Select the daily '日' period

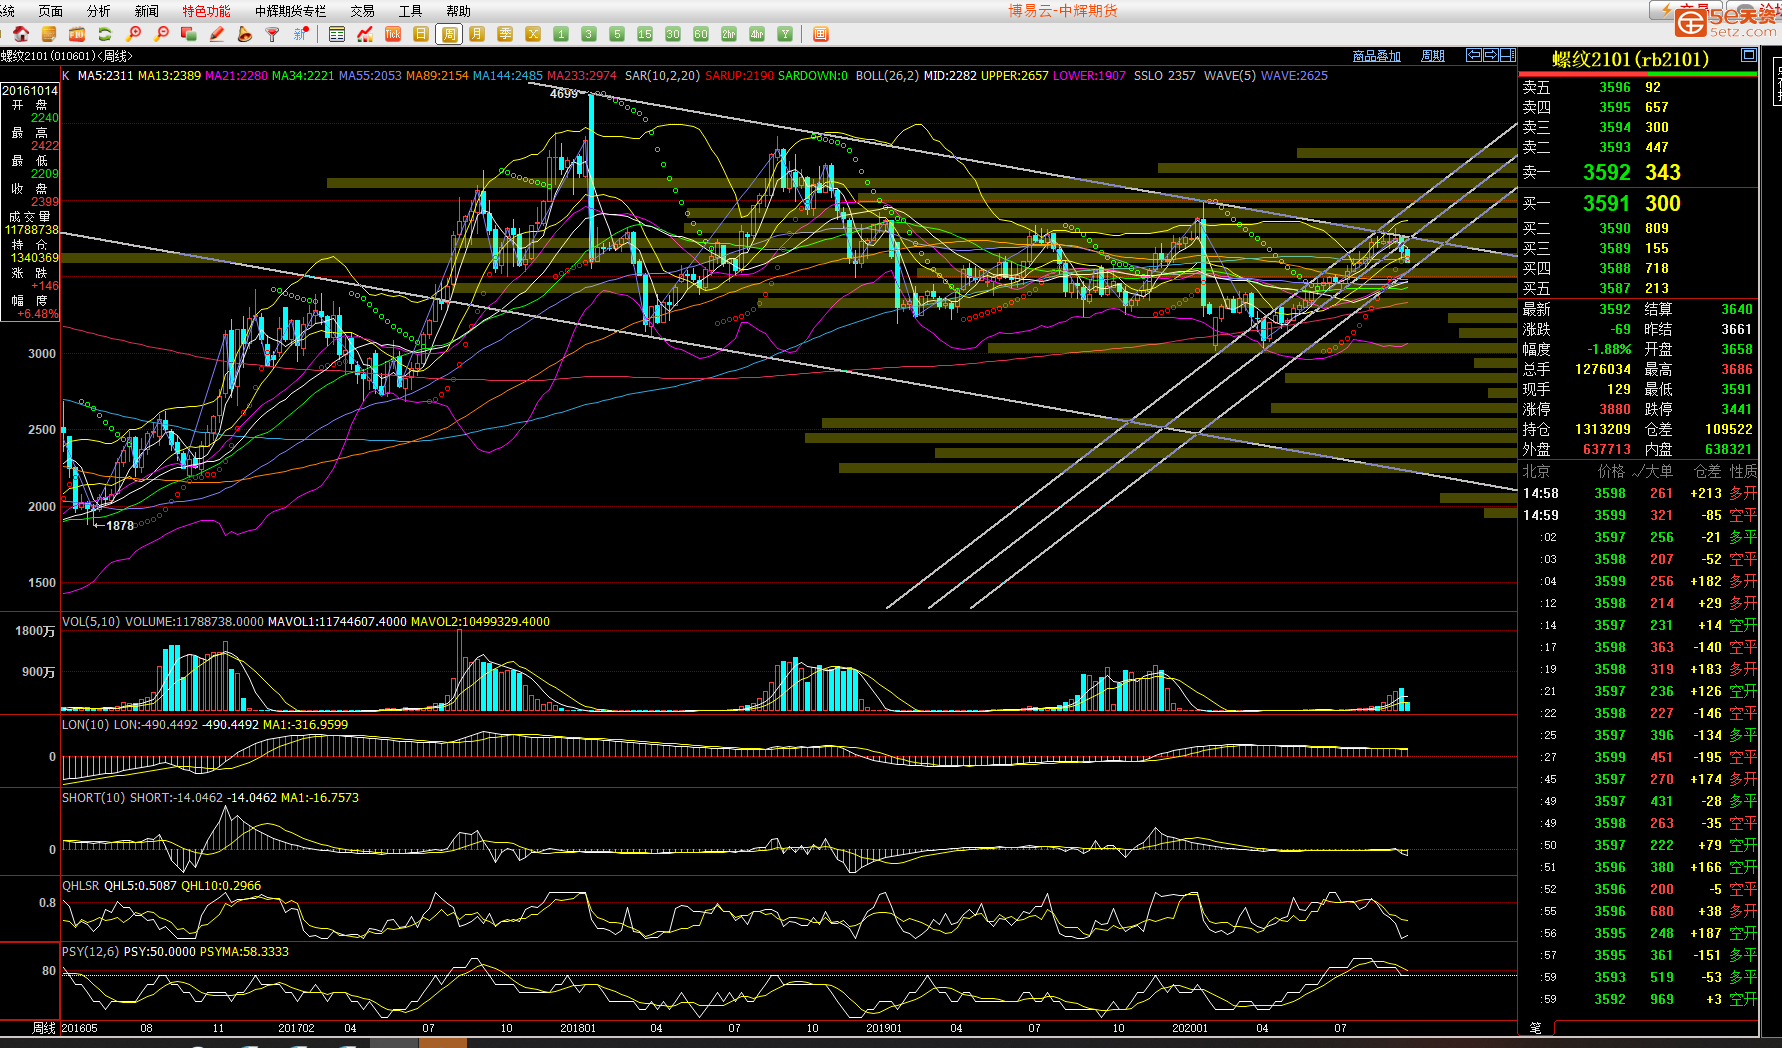[421, 34]
